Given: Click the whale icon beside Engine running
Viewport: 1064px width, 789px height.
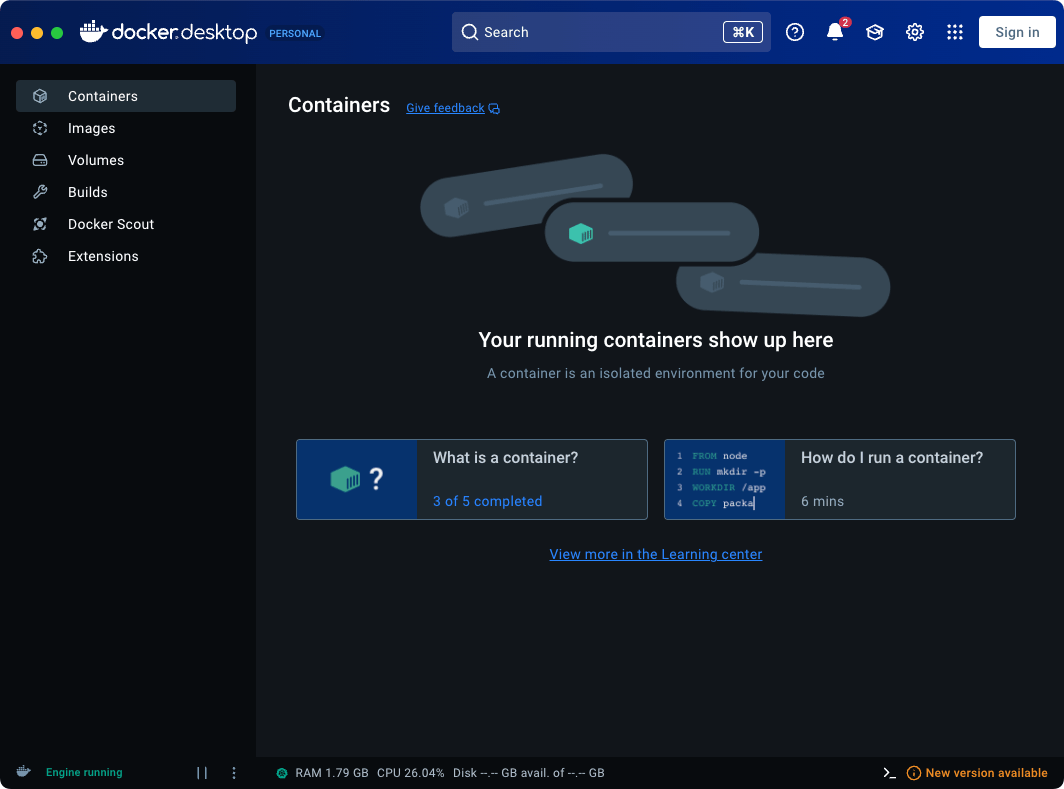Looking at the screenshot, I should [x=24, y=771].
